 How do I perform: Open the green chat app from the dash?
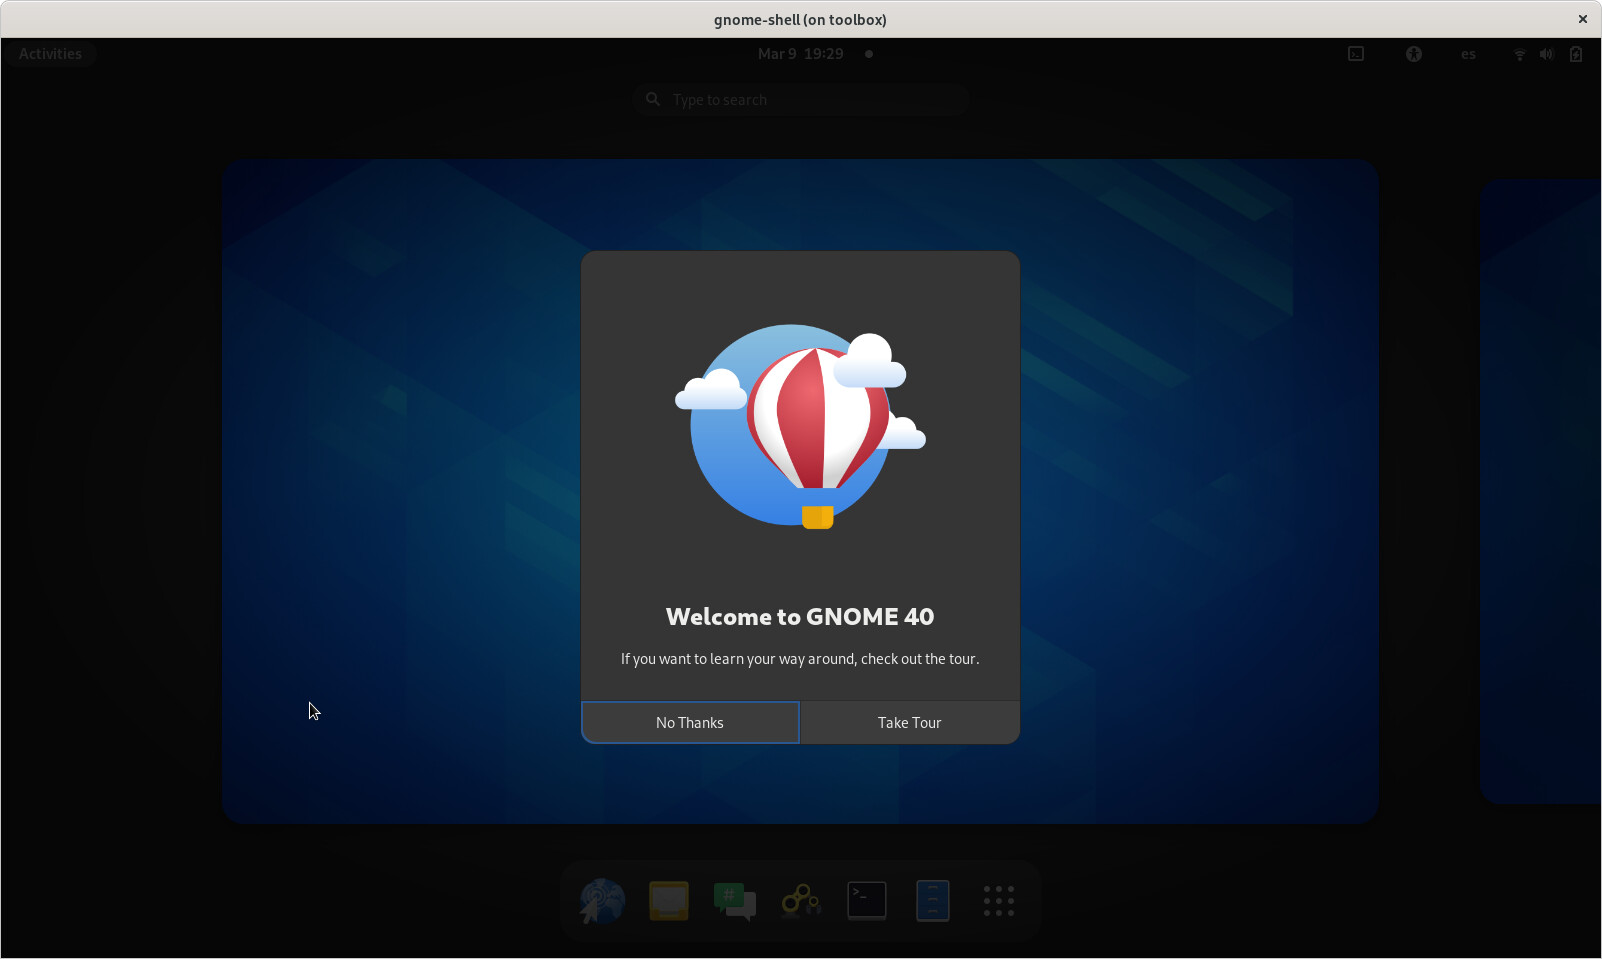point(734,900)
